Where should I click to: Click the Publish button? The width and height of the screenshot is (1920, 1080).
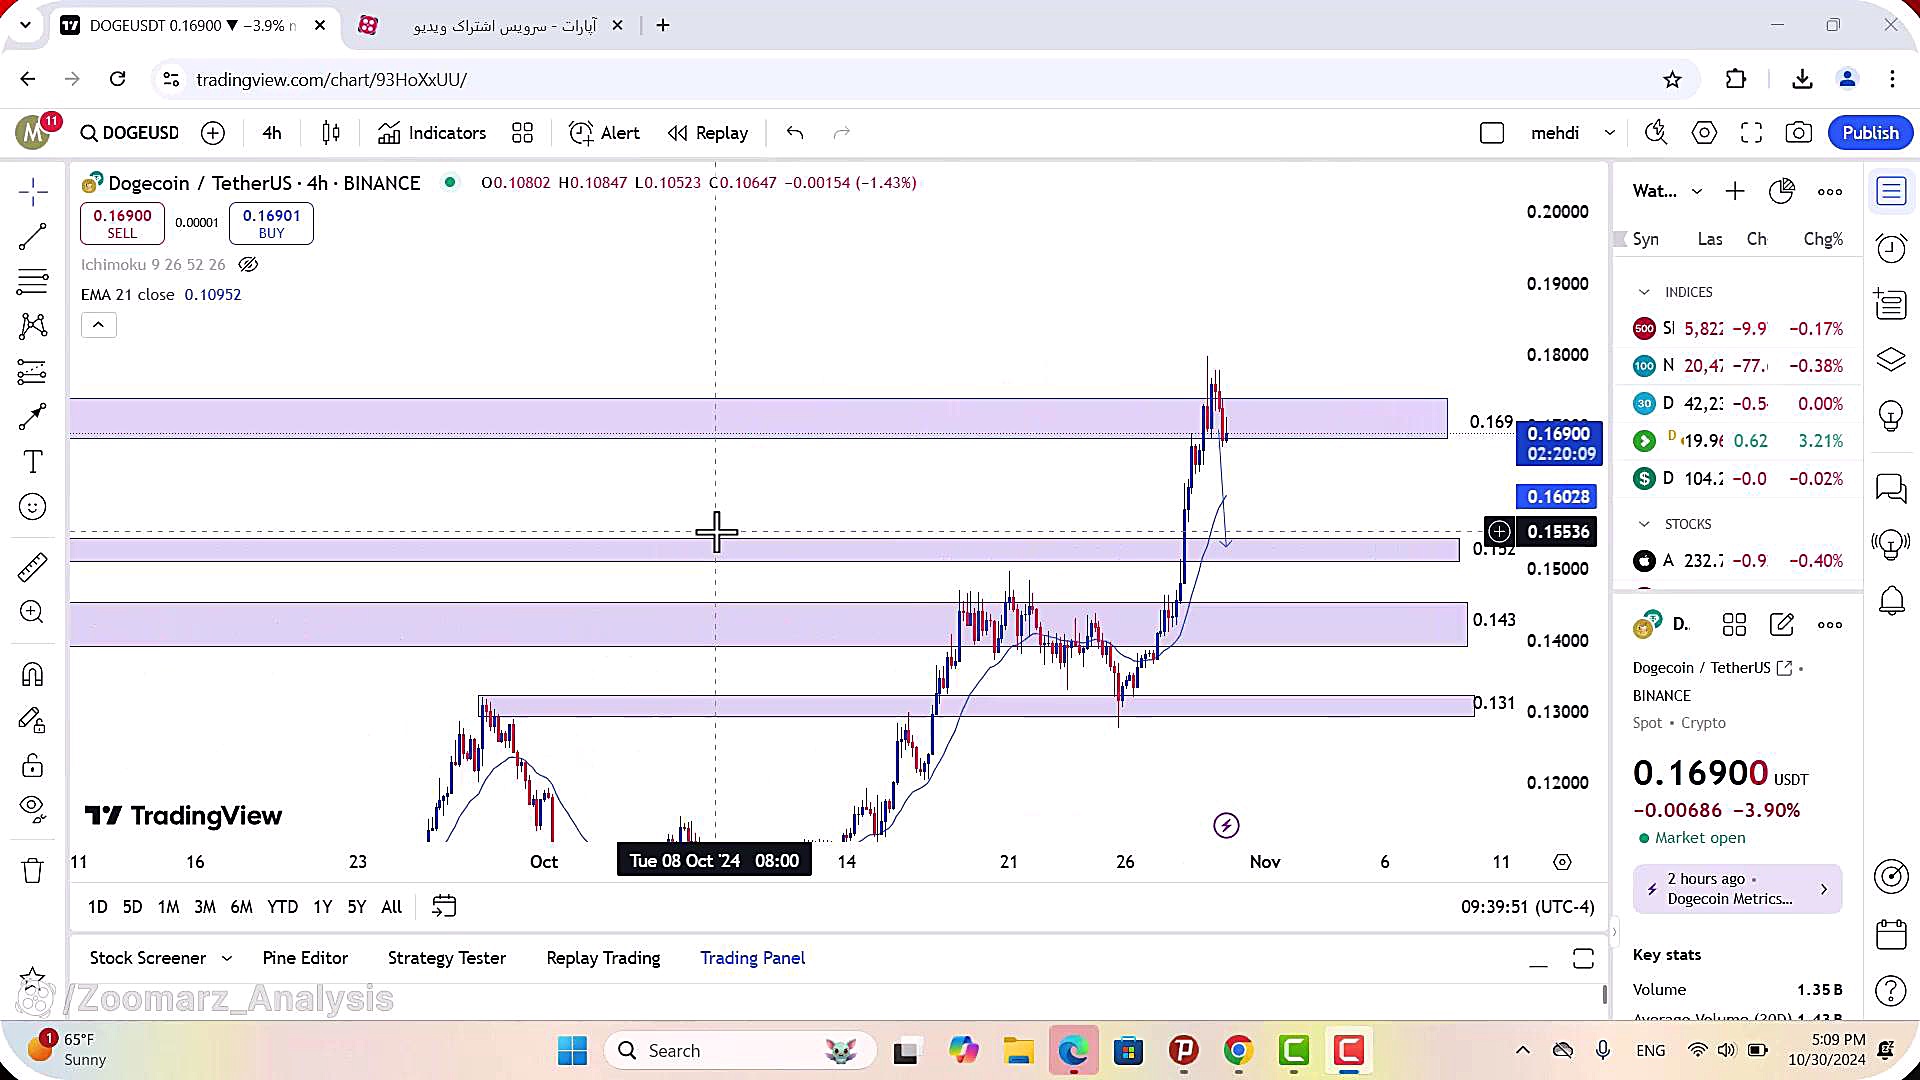pos(1870,133)
